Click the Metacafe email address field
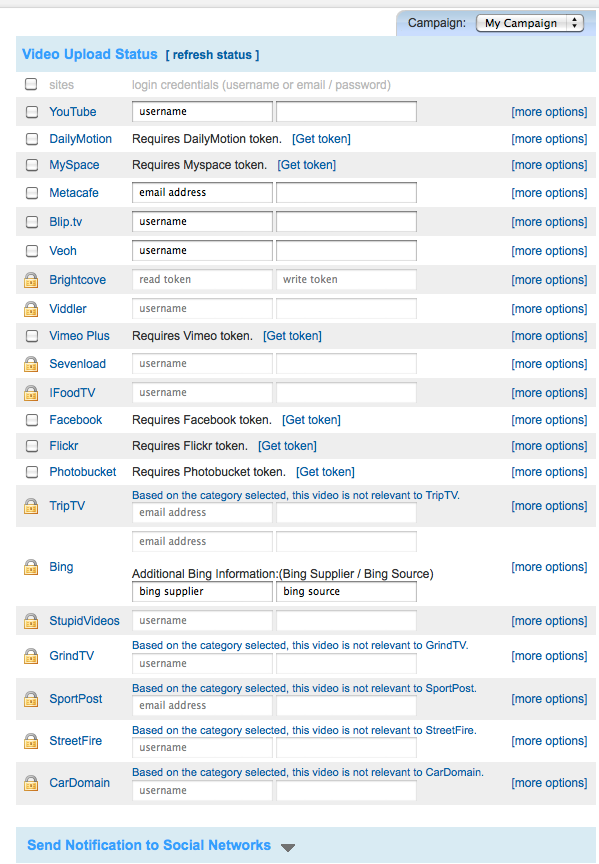This screenshot has width=599, height=864. (x=202, y=193)
